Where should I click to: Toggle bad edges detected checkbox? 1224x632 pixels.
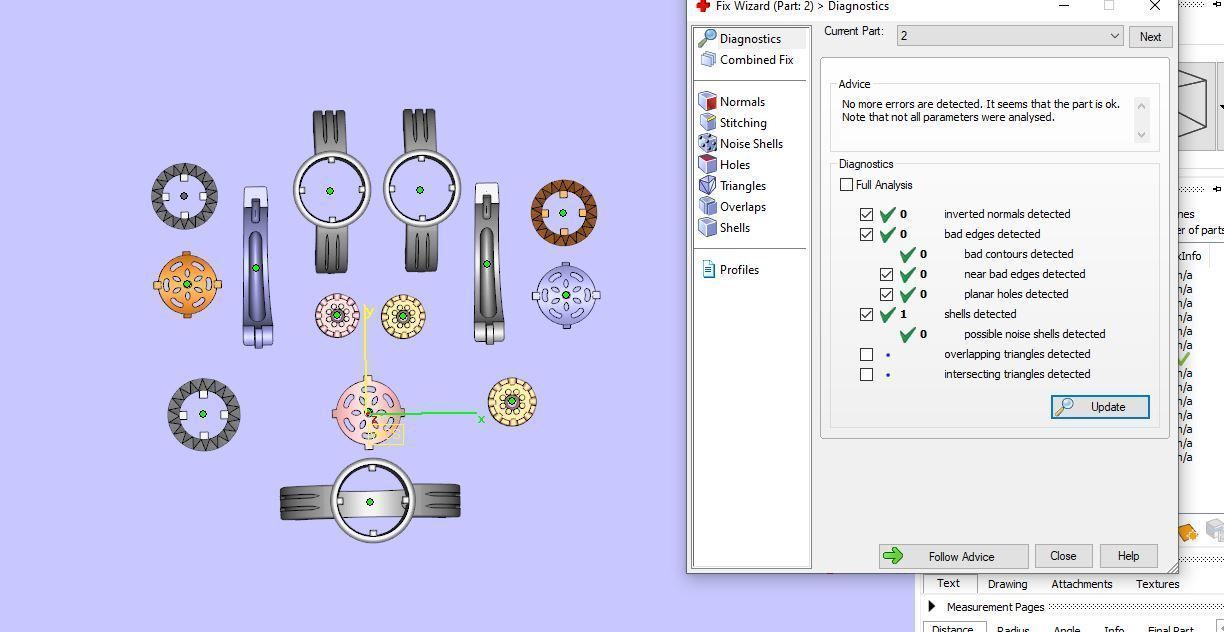tap(866, 234)
